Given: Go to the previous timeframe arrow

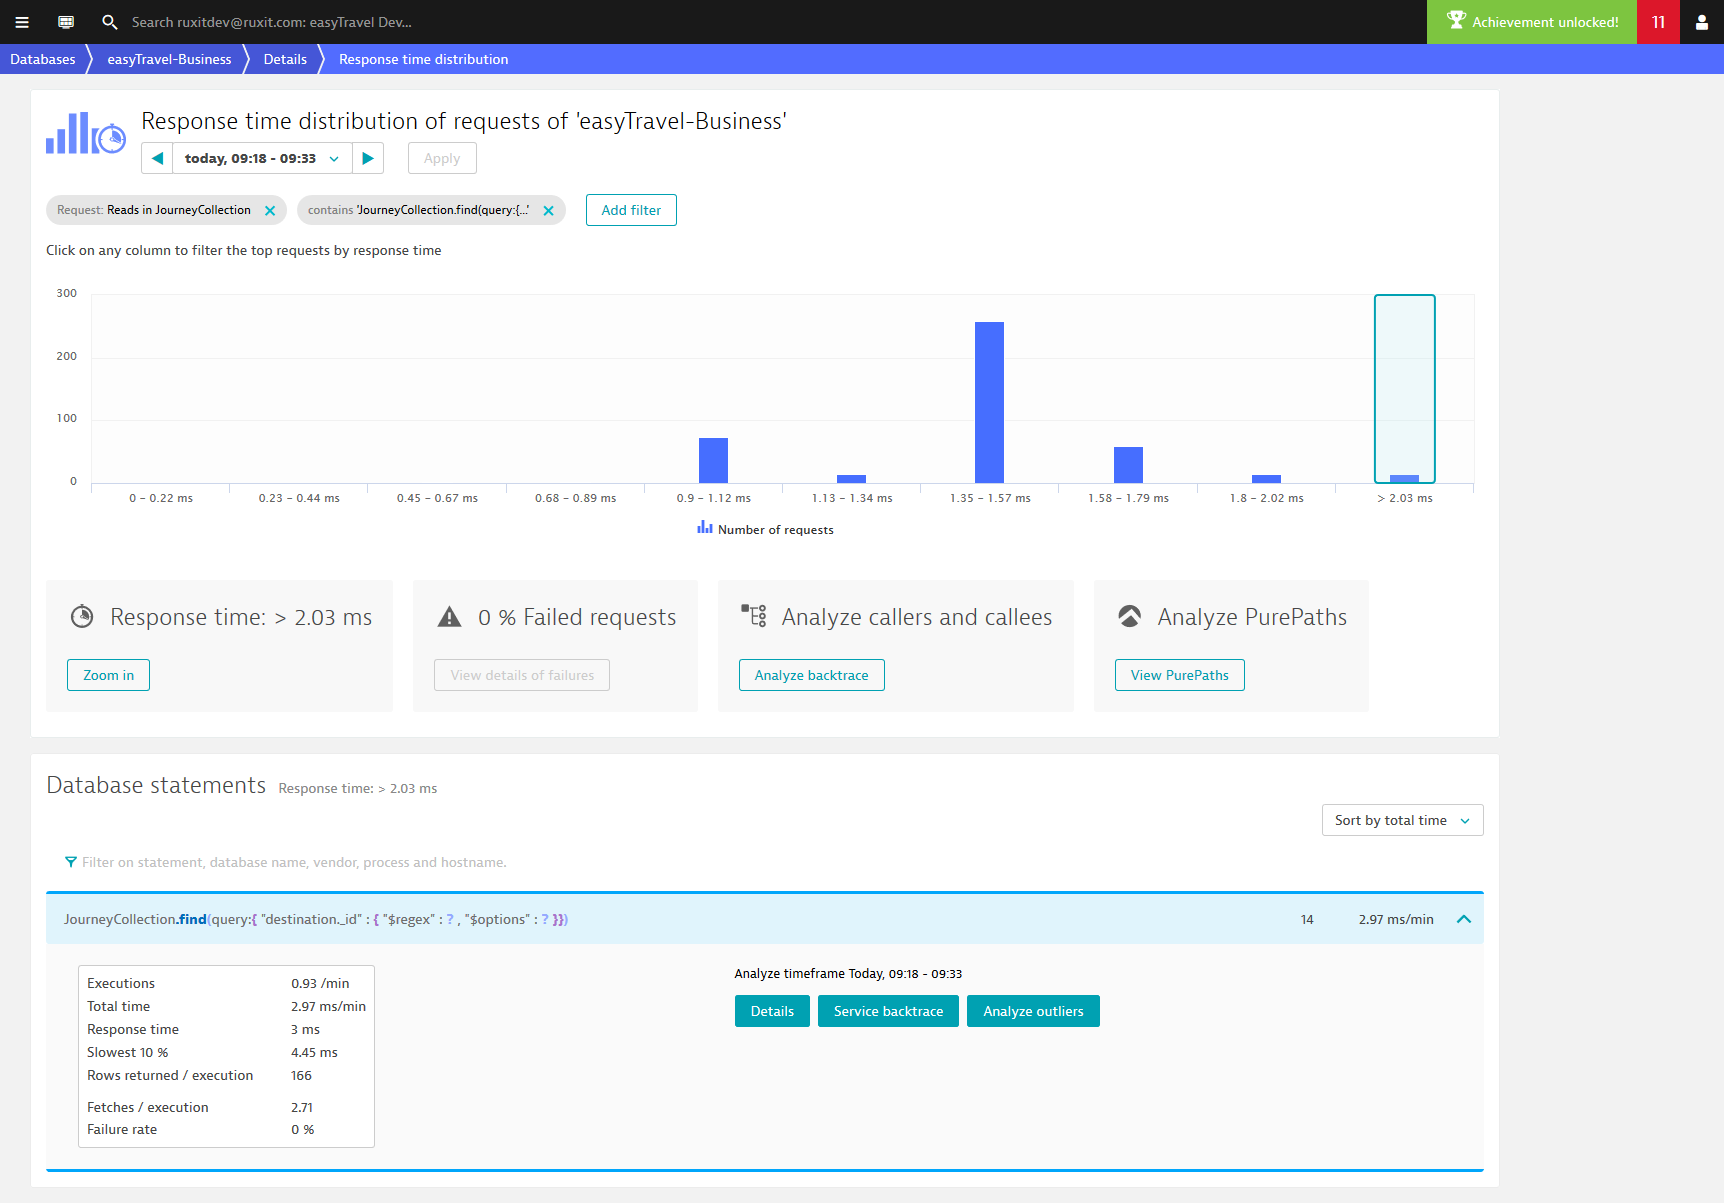Looking at the screenshot, I should pos(157,158).
